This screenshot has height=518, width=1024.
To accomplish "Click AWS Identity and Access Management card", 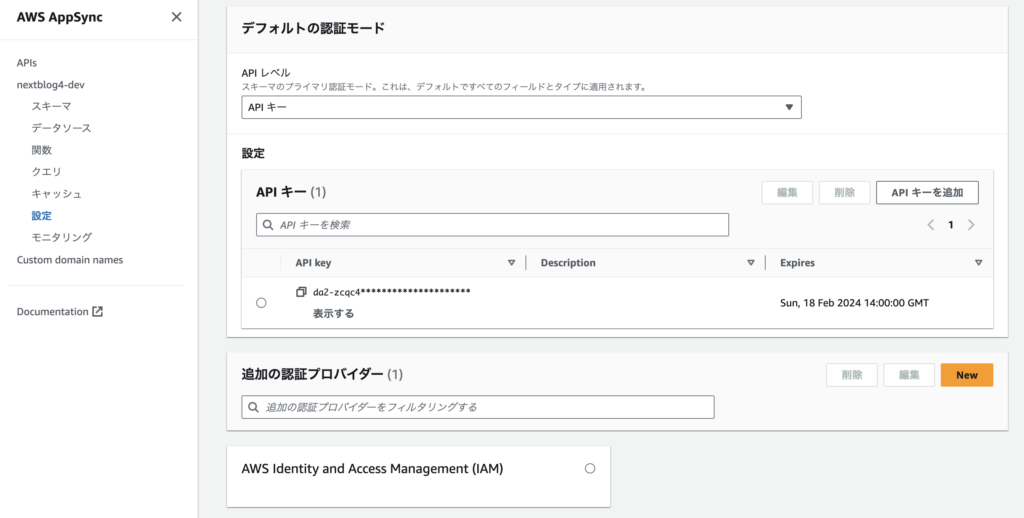I will 418,477.
